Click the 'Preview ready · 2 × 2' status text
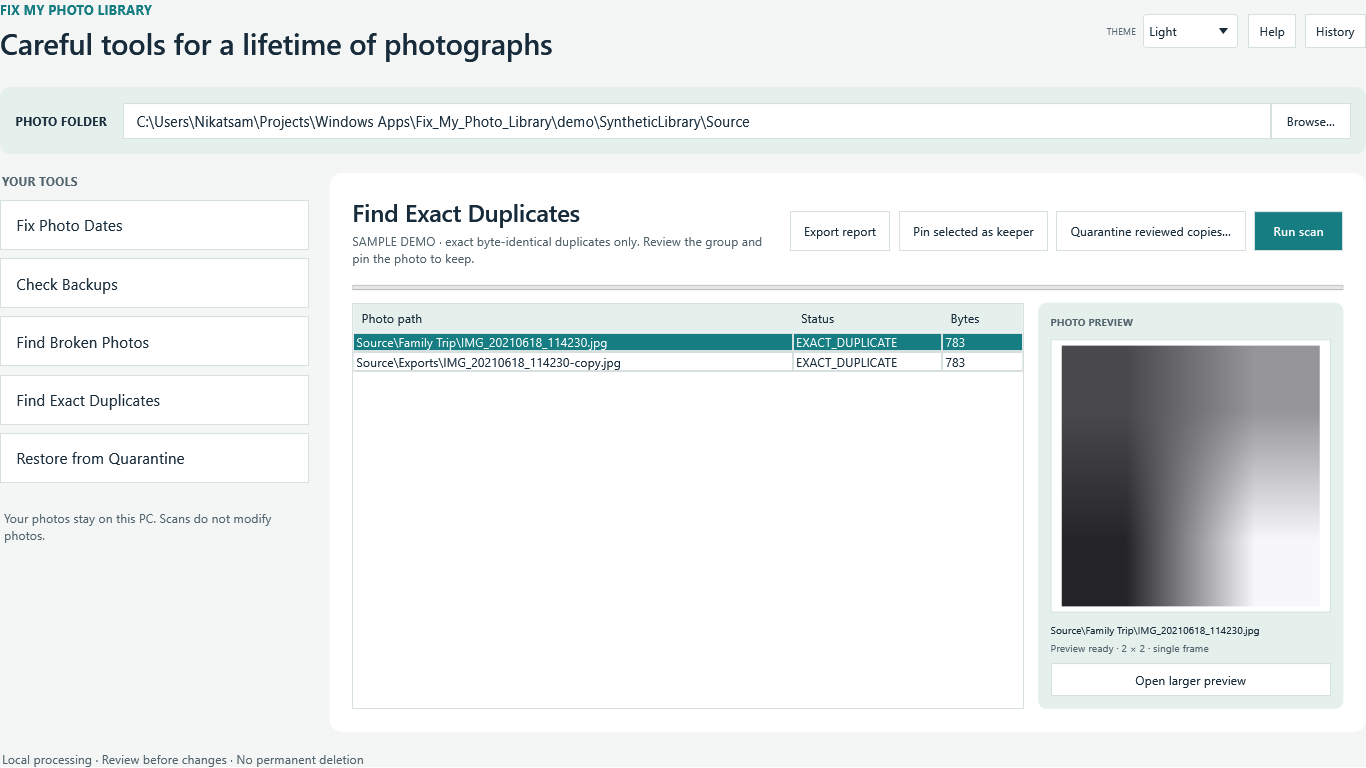Image resolution: width=1366 pixels, height=768 pixels. (1129, 649)
